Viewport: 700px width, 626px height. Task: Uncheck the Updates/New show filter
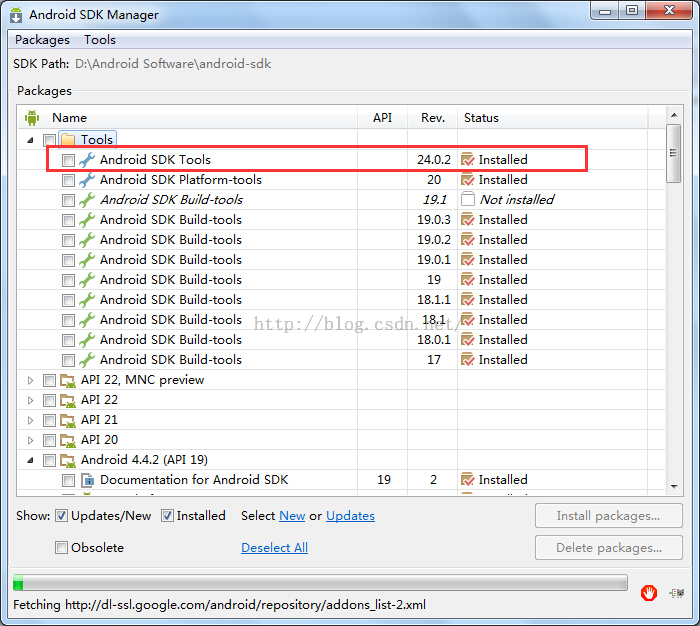point(61,516)
